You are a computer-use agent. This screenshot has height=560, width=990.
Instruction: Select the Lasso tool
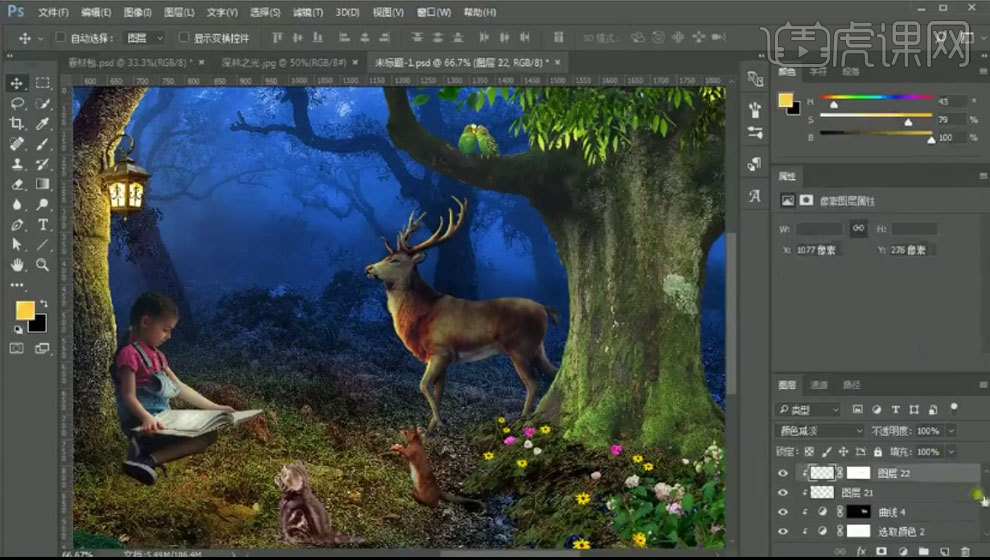[x=17, y=103]
